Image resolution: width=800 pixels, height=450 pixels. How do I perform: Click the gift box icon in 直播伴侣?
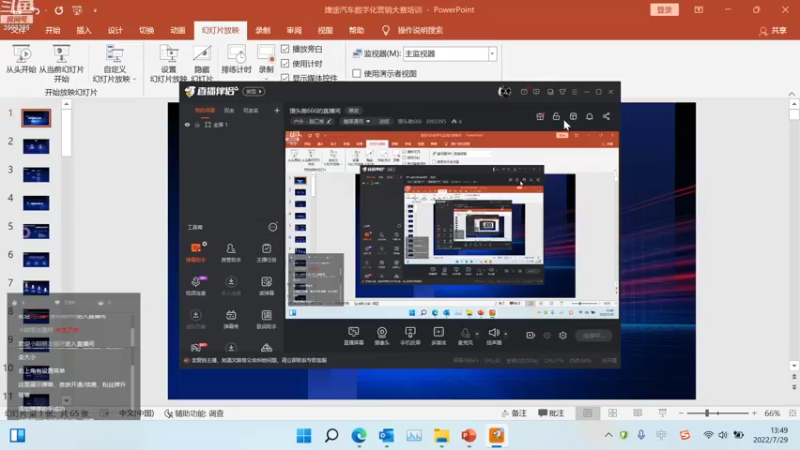pyautogui.click(x=540, y=116)
